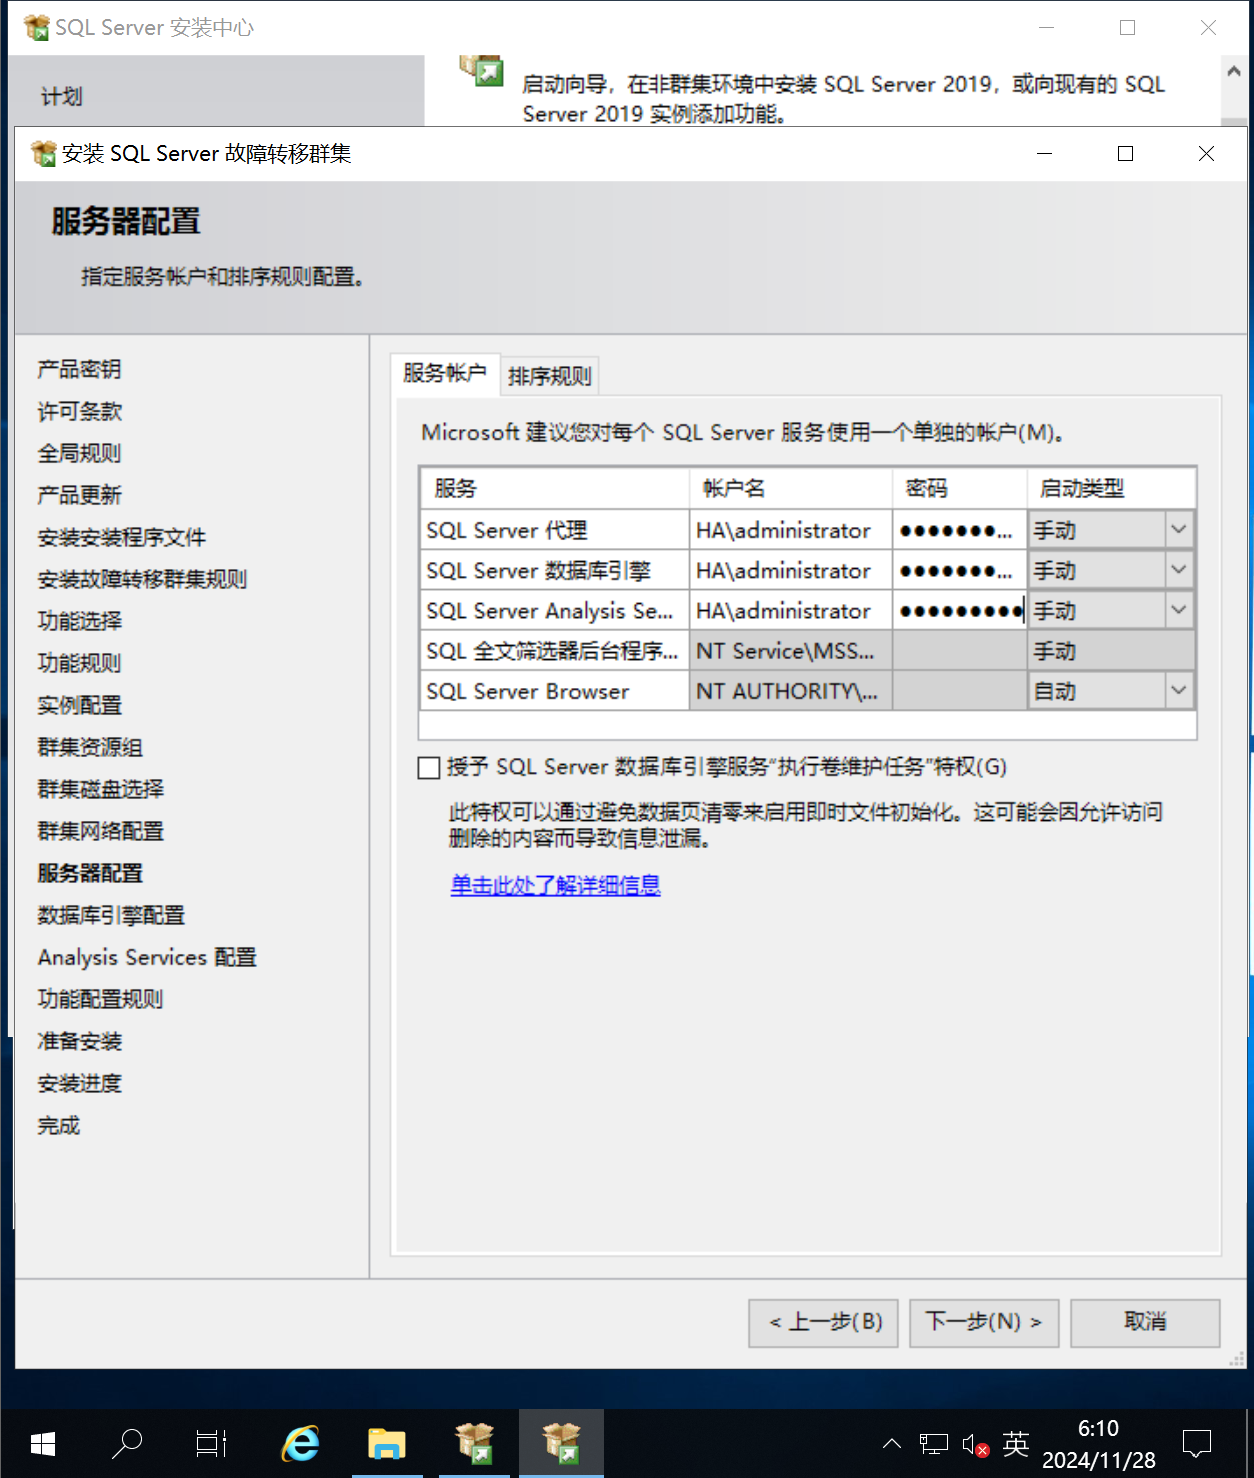Open the Windows Start menu

[x=43, y=1443]
